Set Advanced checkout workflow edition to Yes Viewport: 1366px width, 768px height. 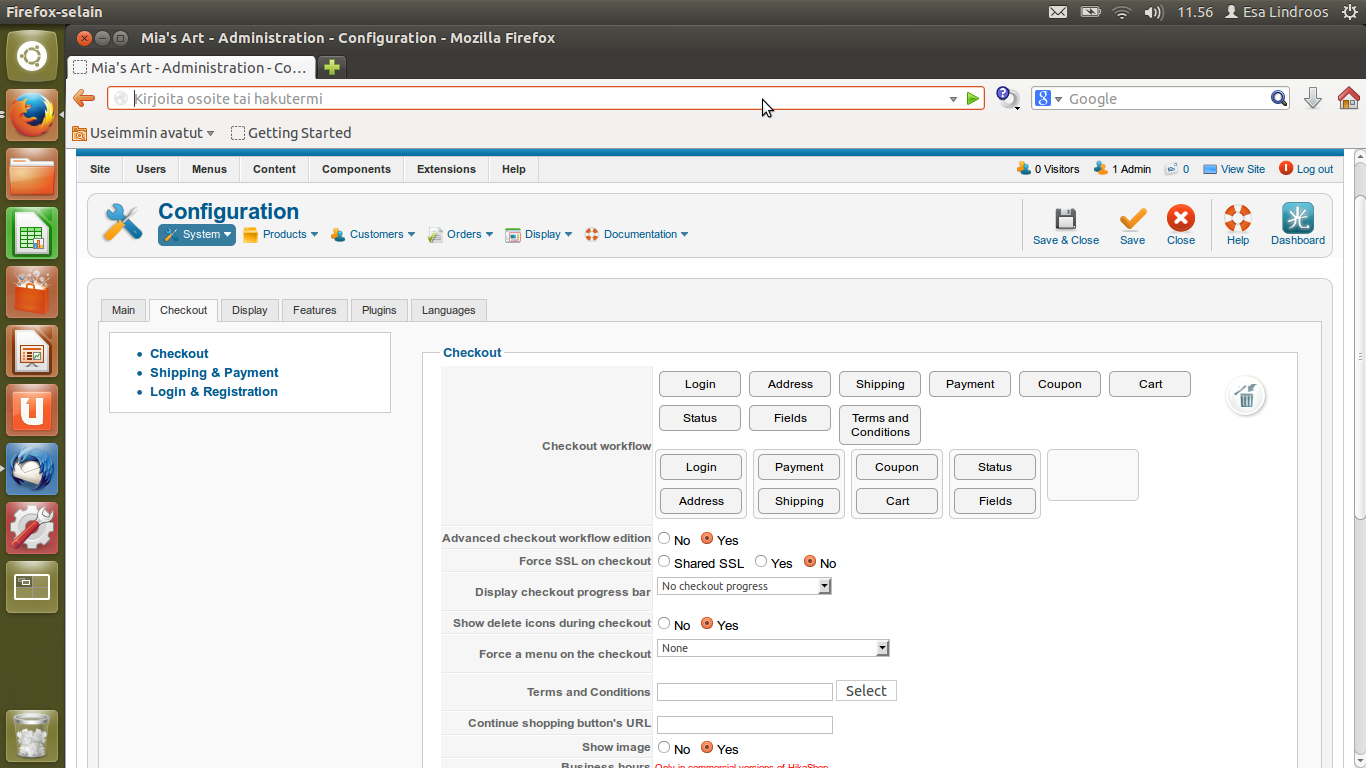tap(707, 538)
